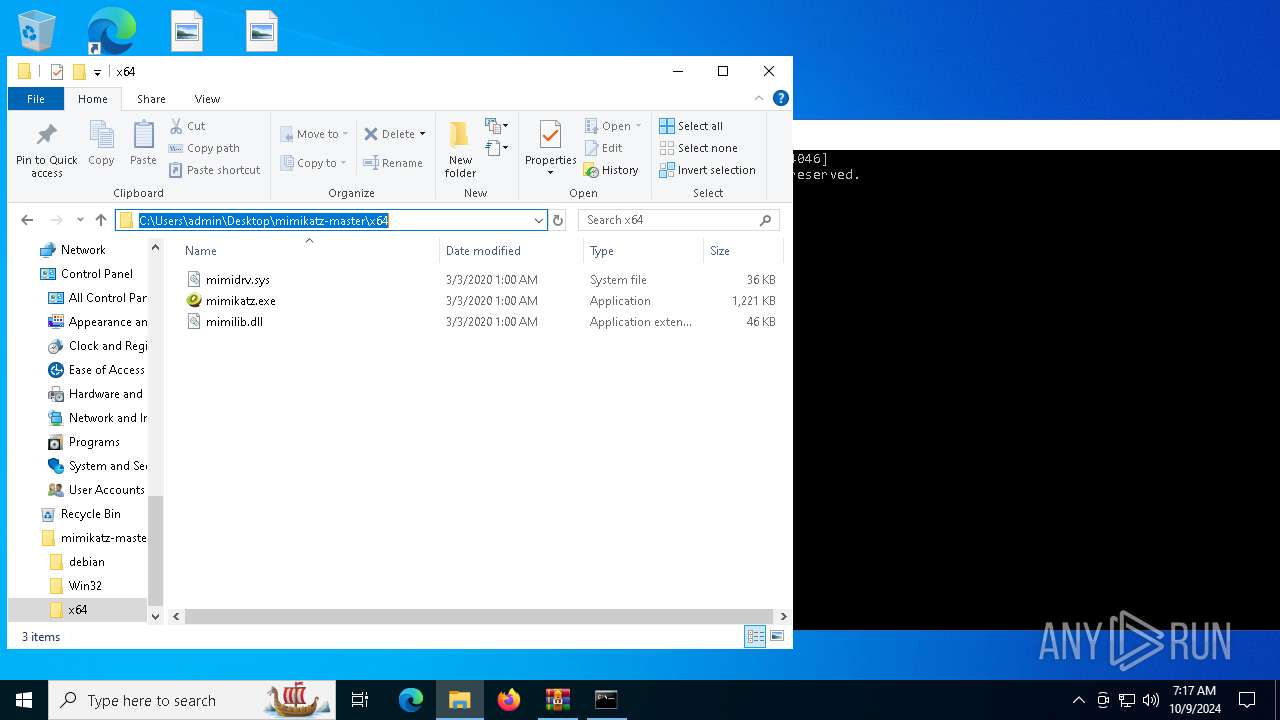Select the mimikatz.exe file

tap(240, 301)
